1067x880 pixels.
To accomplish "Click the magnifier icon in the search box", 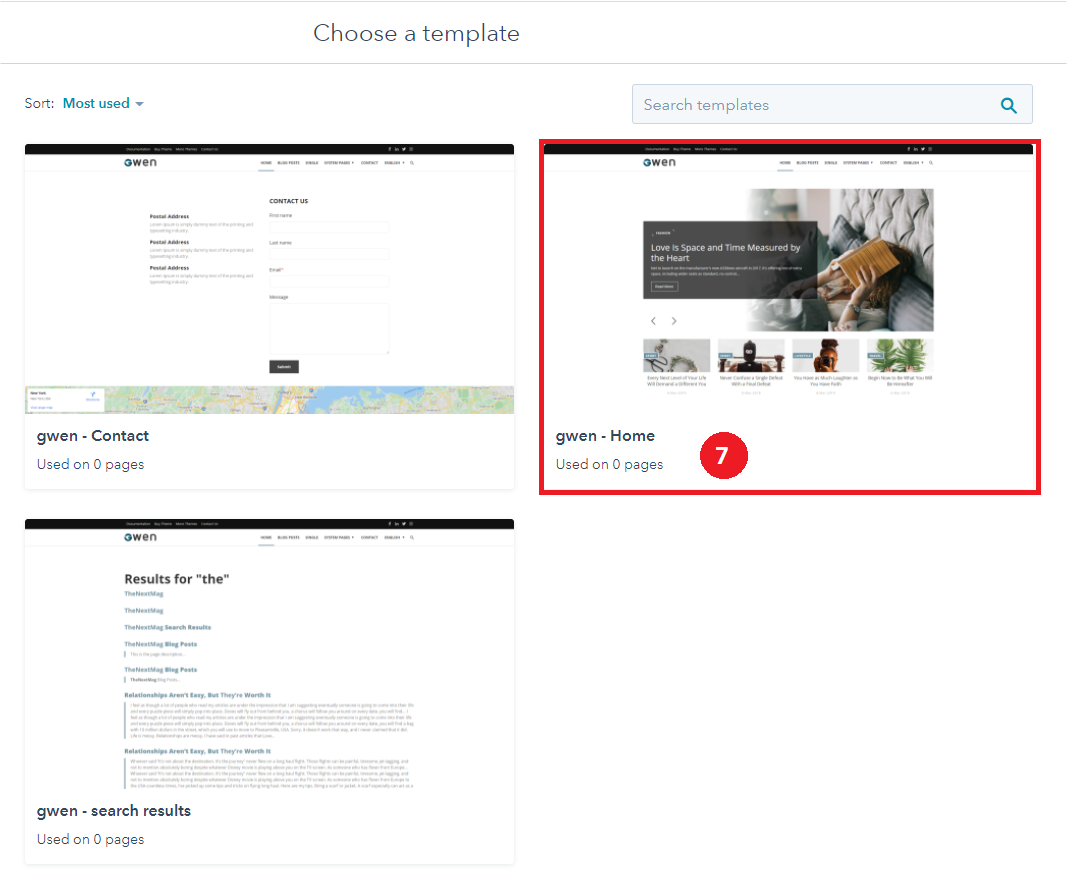I will pos(1008,105).
